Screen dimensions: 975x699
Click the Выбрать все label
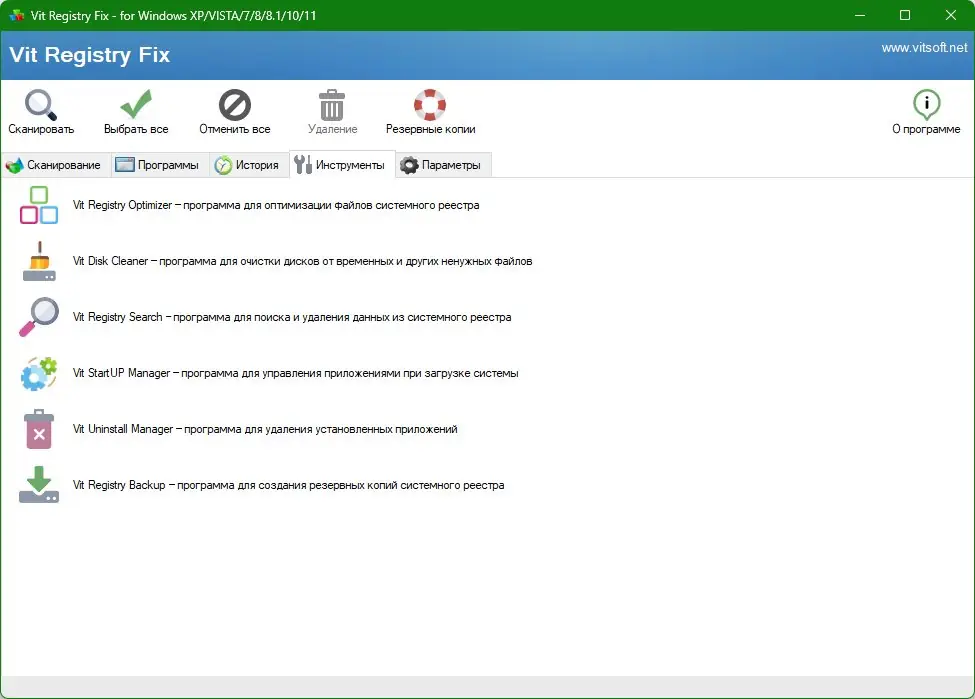[136, 129]
